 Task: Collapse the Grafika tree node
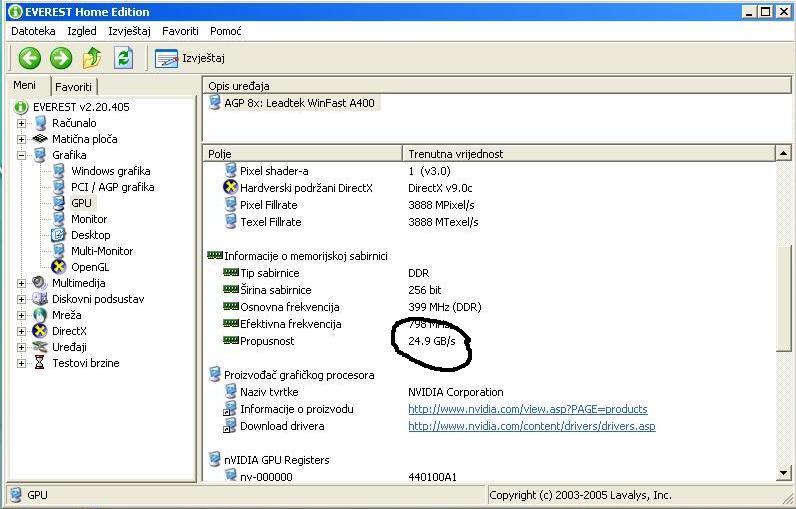click(x=22, y=155)
